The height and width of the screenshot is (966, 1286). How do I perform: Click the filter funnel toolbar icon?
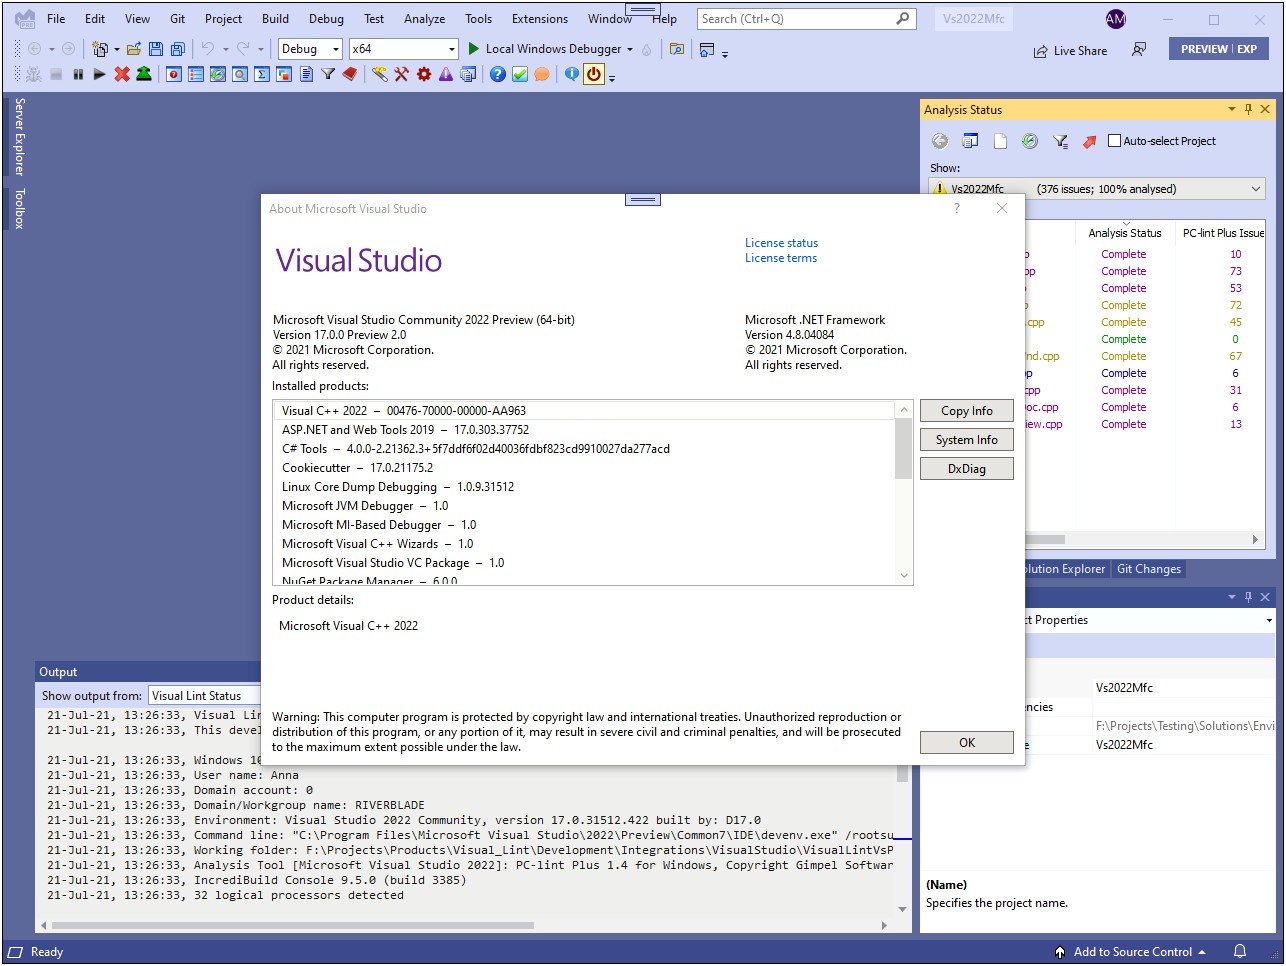[x=328, y=74]
